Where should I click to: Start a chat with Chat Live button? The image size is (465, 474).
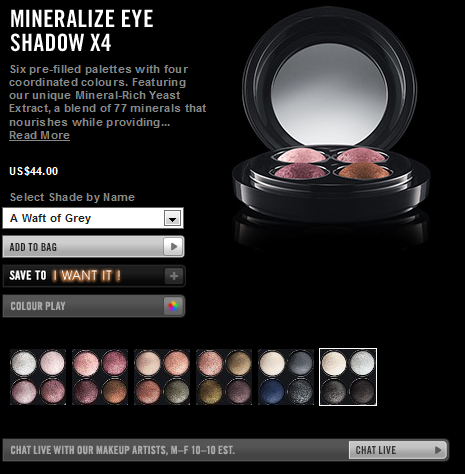pos(398,450)
